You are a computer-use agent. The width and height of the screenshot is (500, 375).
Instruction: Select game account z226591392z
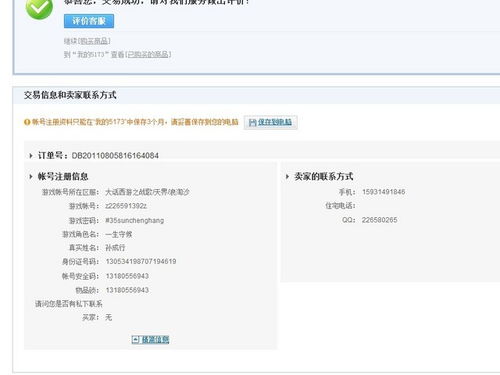pos(126,206)
